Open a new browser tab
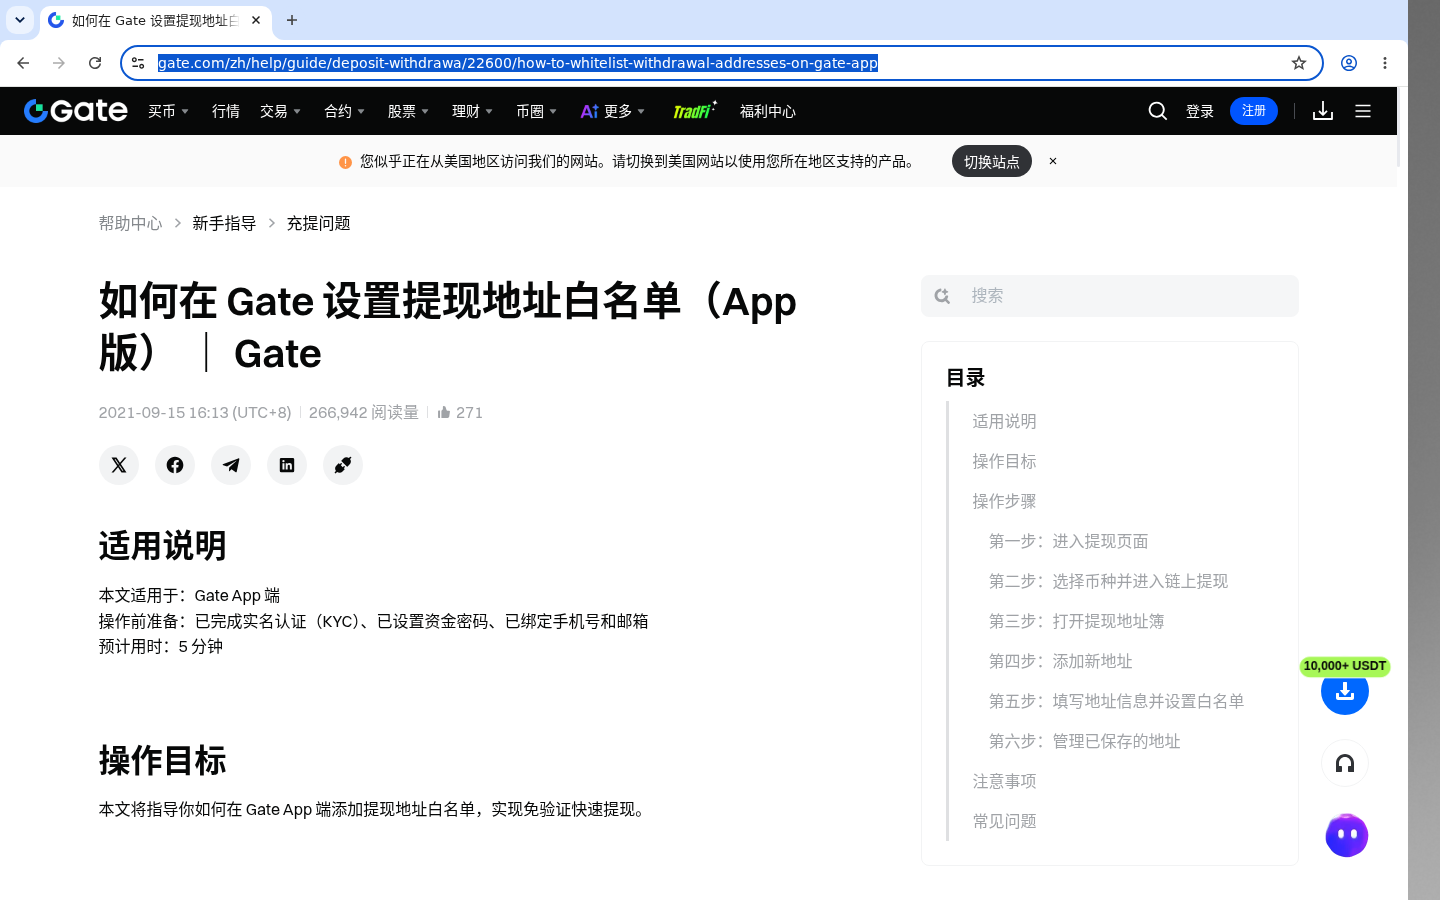1440x900 pixels. coord(292,20)
